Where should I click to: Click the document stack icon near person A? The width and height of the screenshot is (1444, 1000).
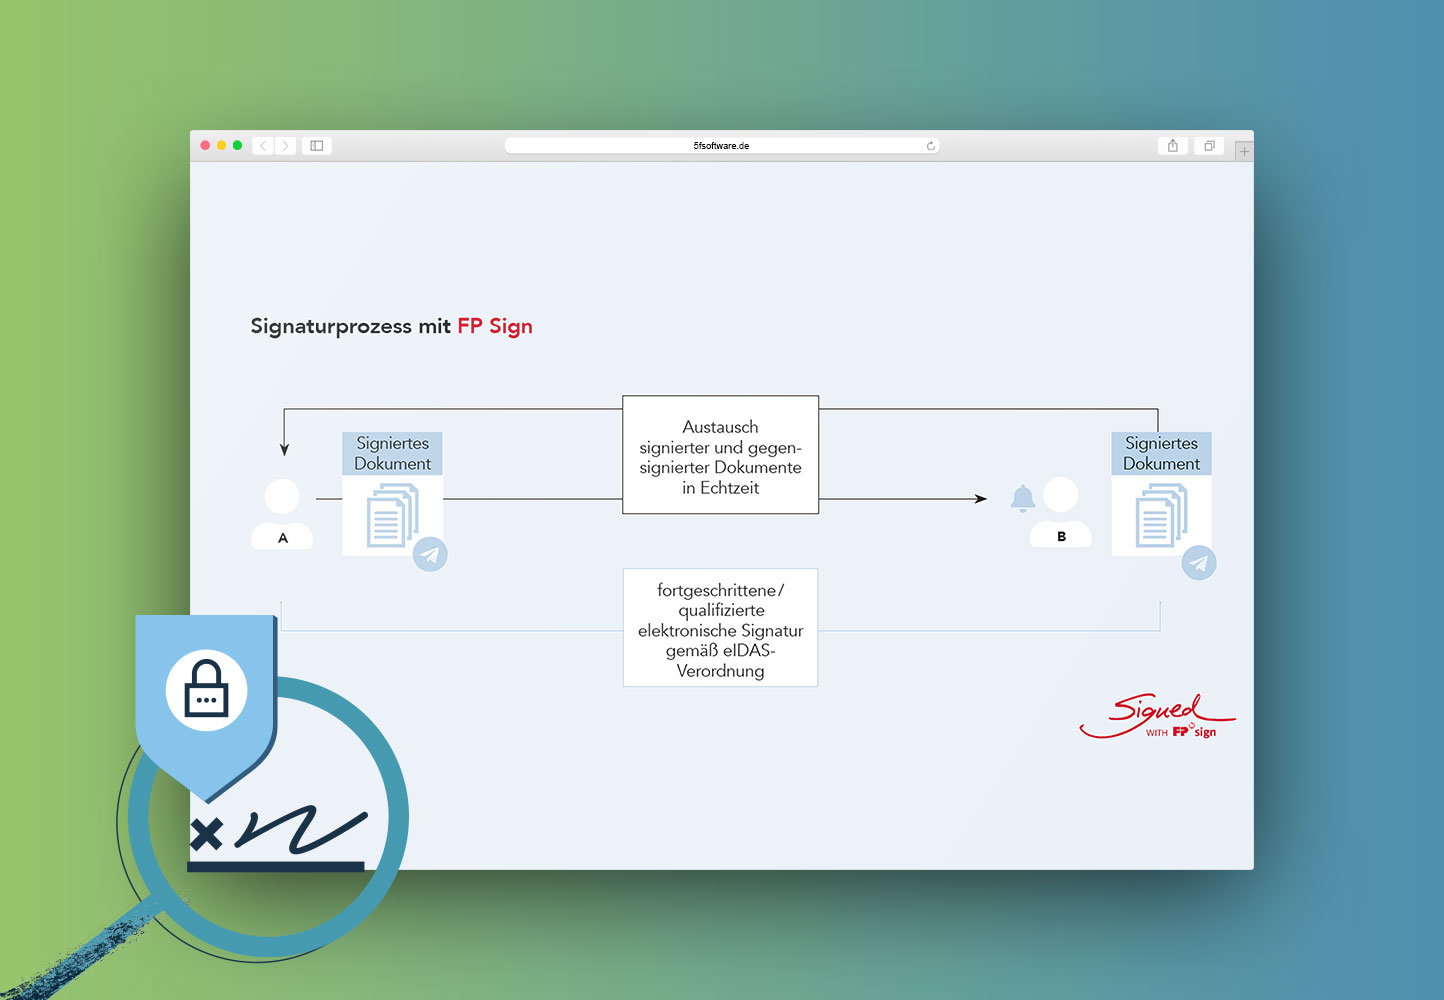[393, 515]
